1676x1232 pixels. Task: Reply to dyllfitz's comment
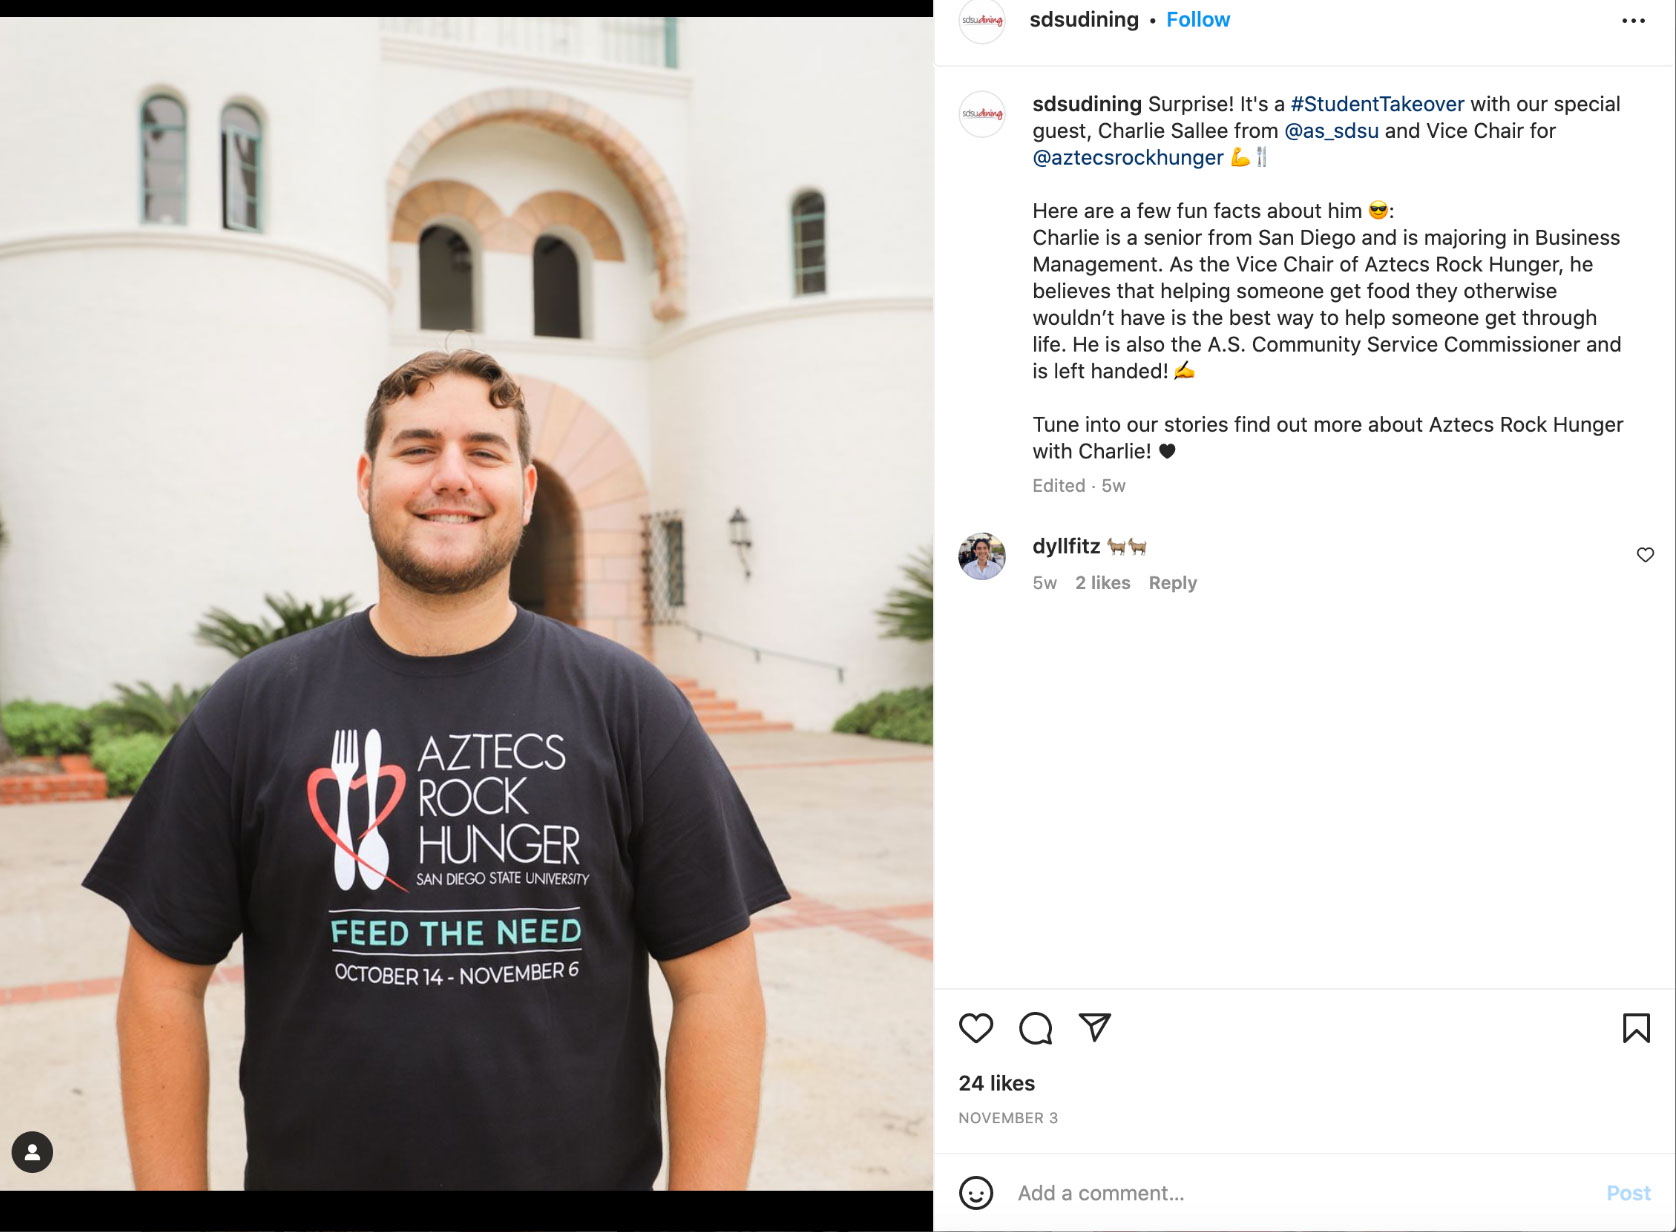click(x=1172, y=583)
